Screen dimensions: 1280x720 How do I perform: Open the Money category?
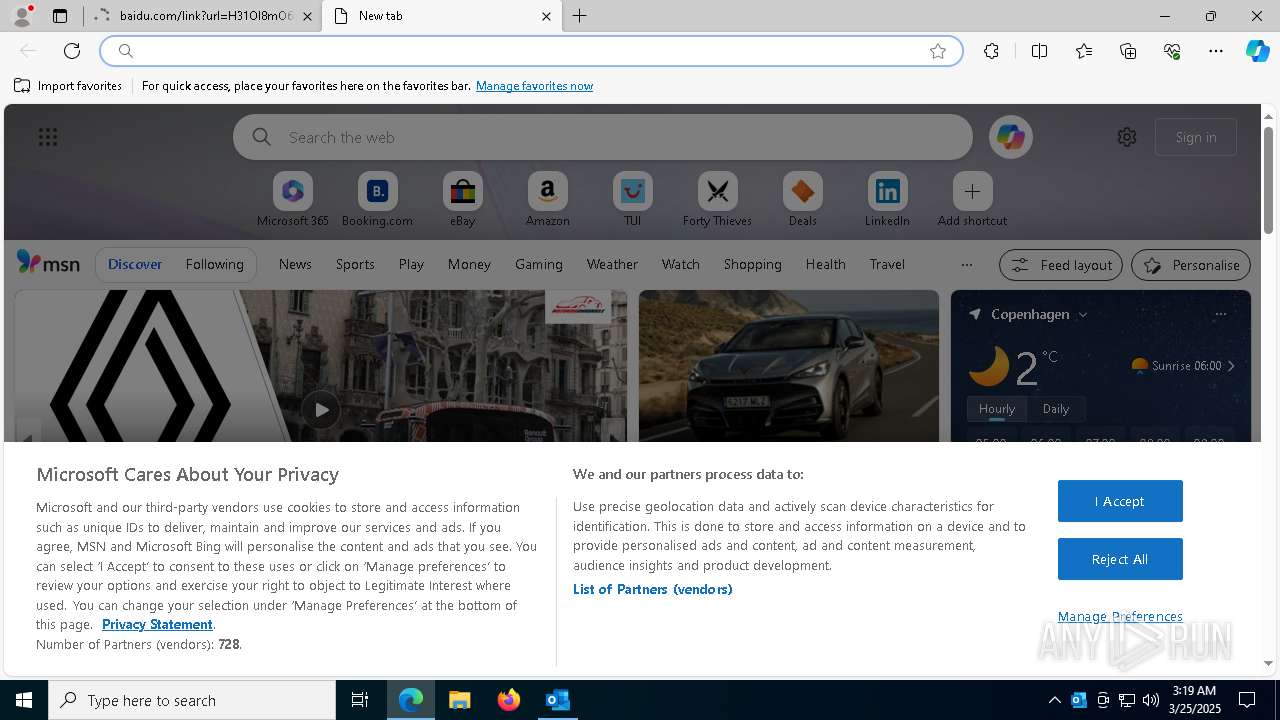(469, 264)
